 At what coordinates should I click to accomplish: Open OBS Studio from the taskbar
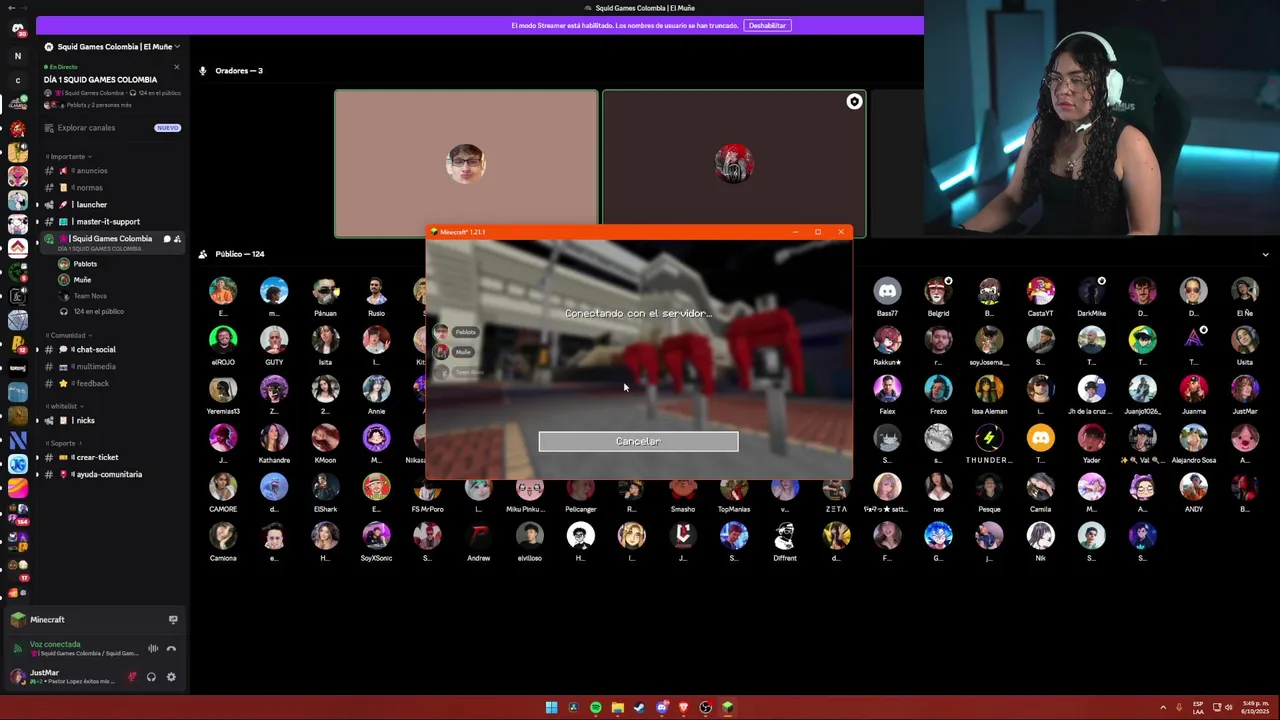706,708
